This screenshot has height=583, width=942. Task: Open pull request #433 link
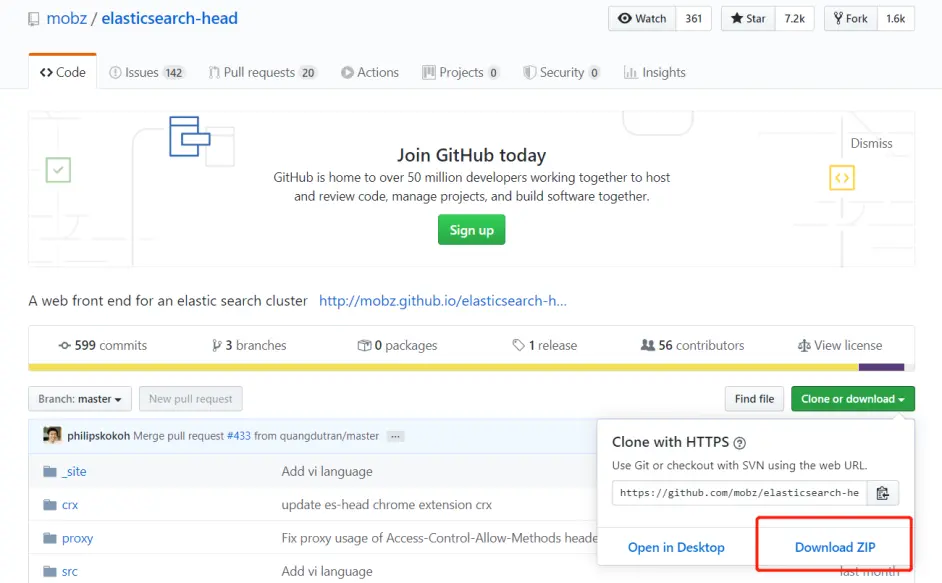pos(239,436)
